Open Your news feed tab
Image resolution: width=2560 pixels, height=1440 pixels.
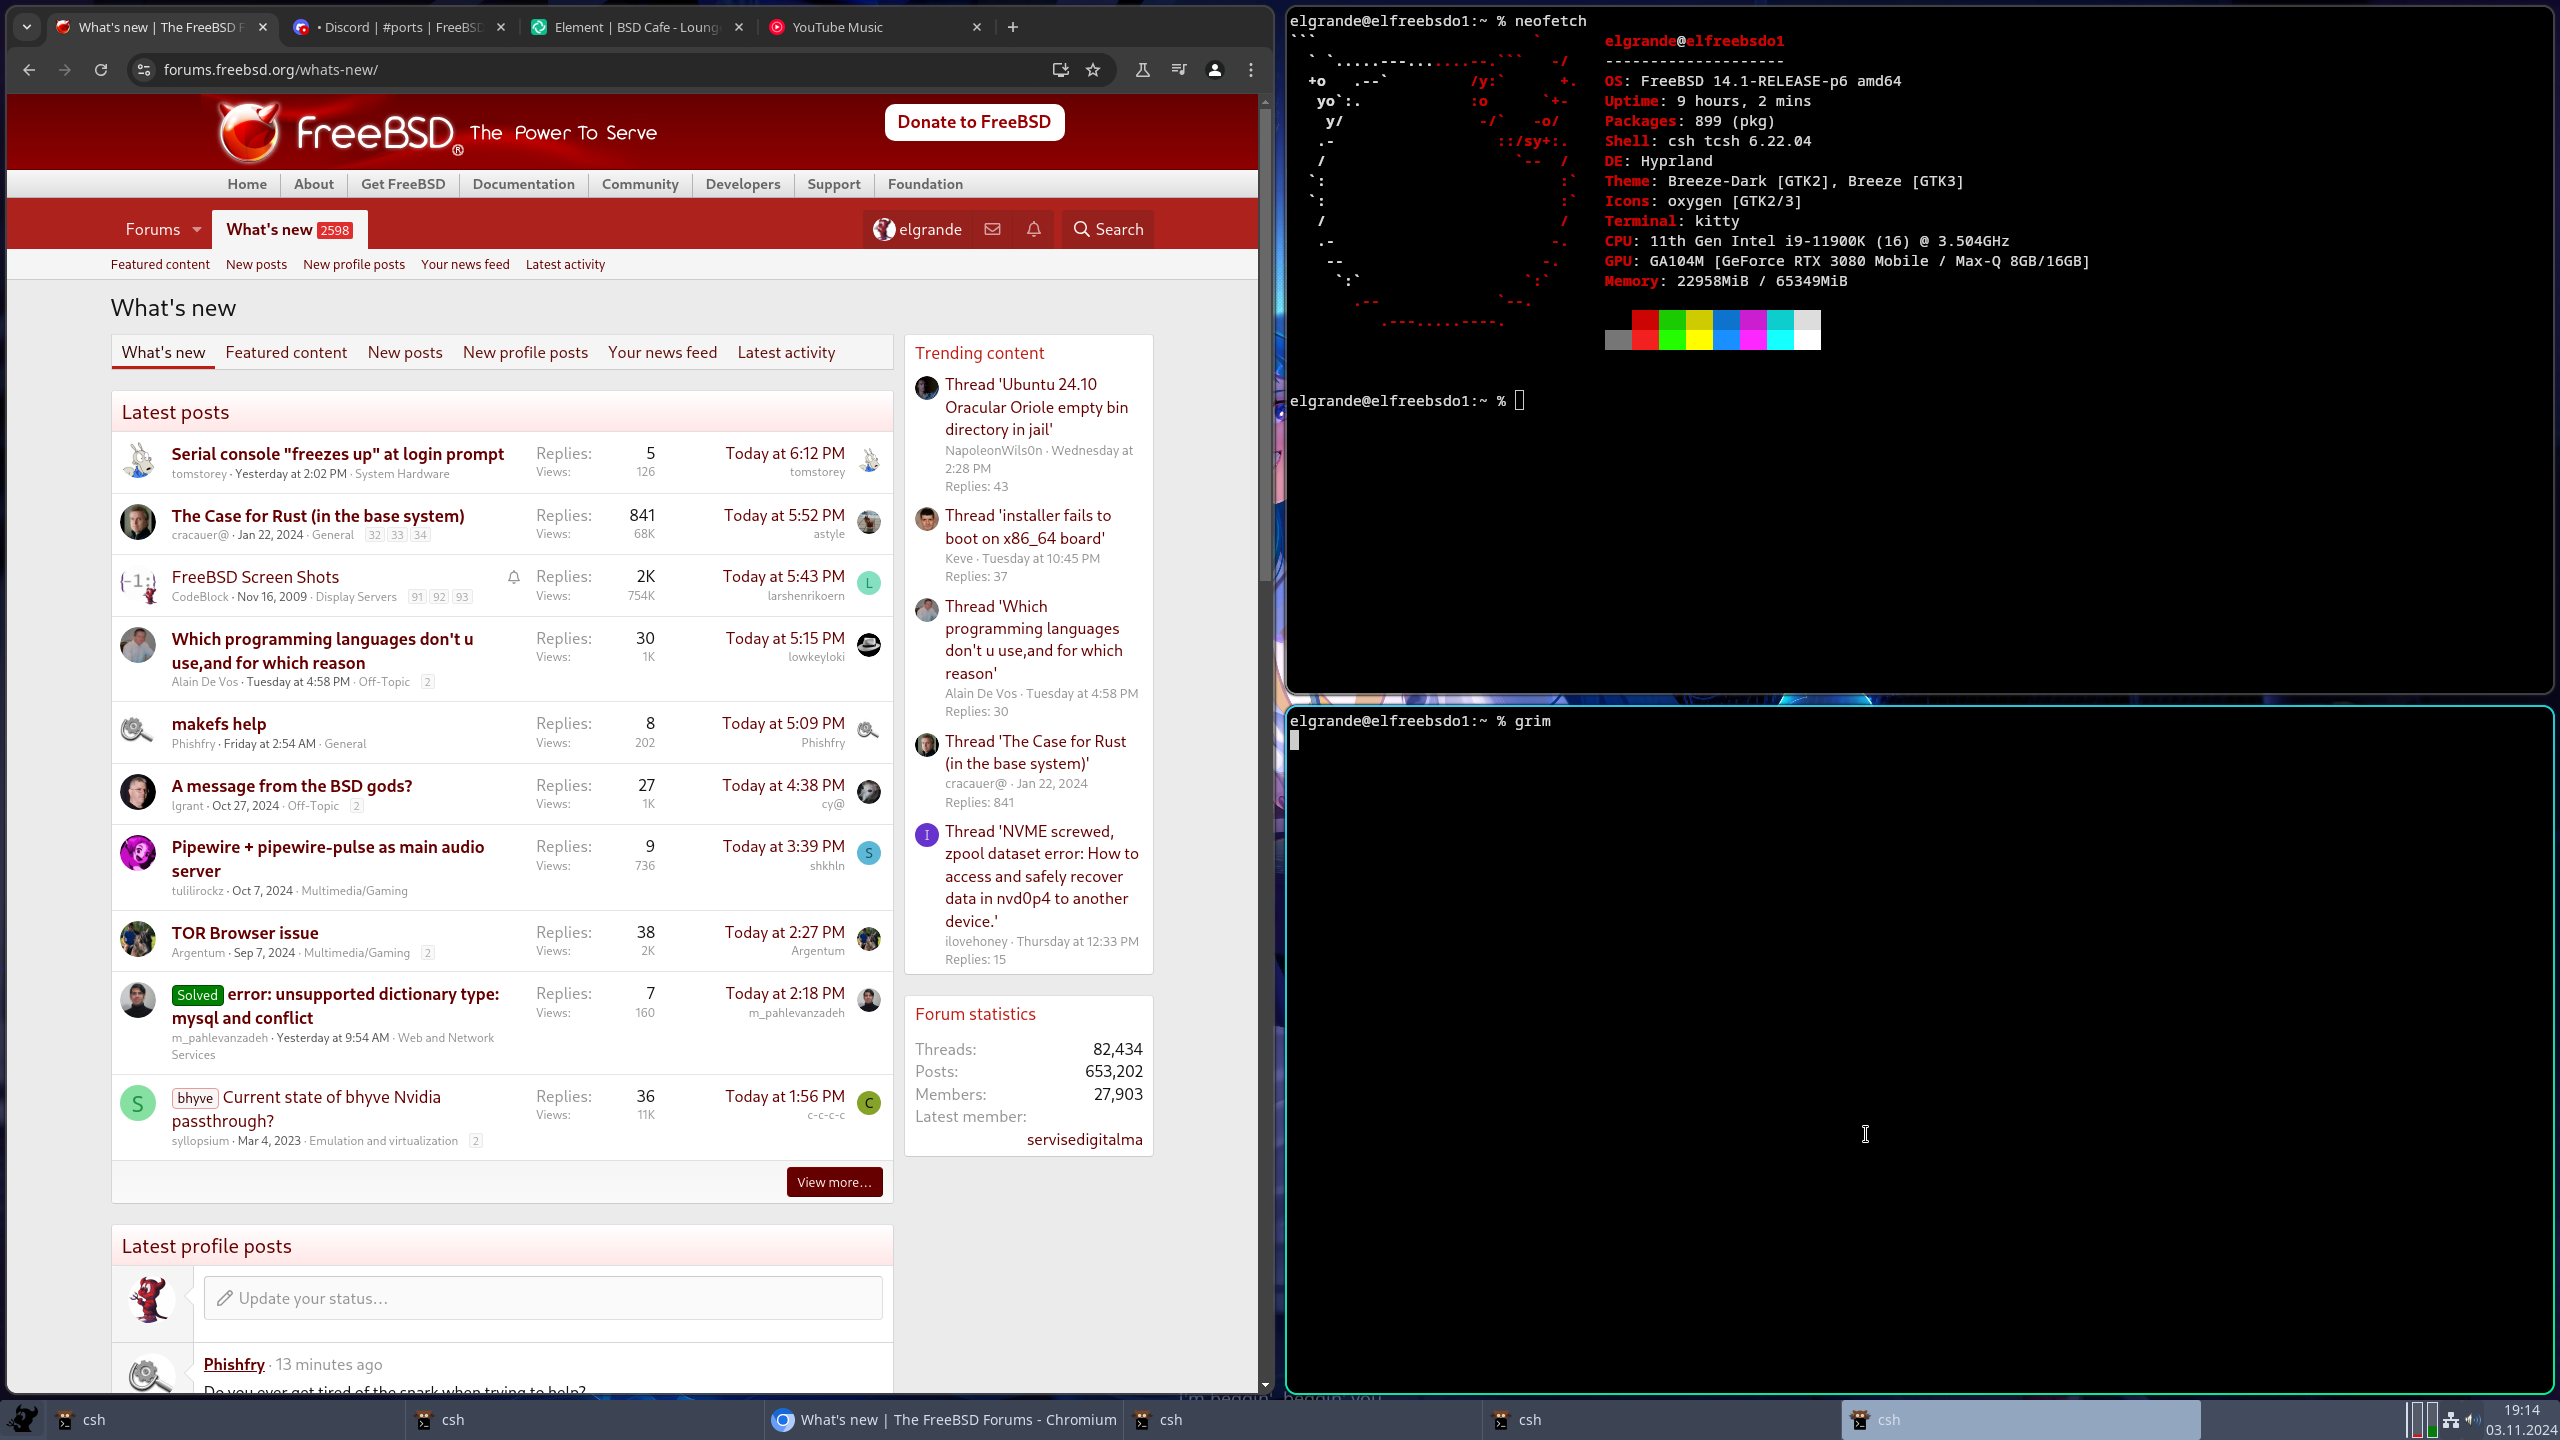pyautogui.click(x=662, y=353)
